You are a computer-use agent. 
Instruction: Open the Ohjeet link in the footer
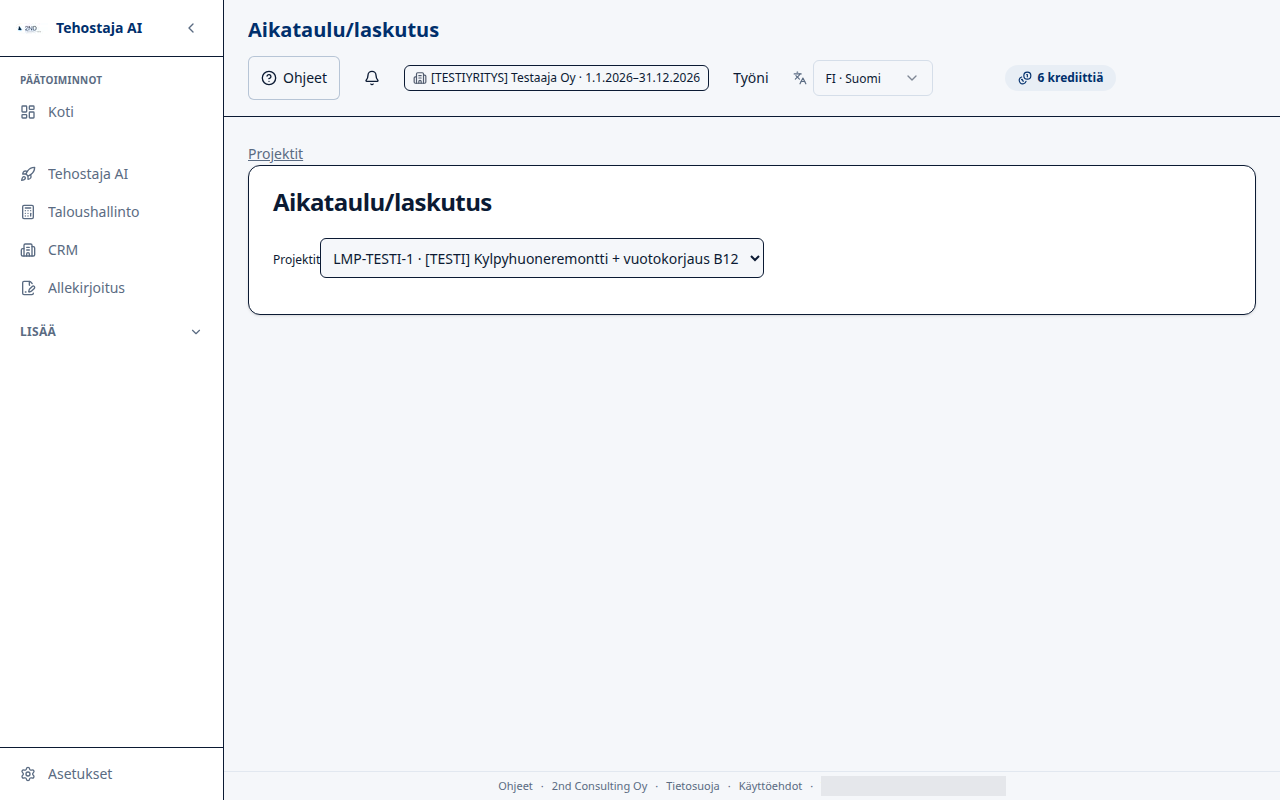tap(516, 786)
